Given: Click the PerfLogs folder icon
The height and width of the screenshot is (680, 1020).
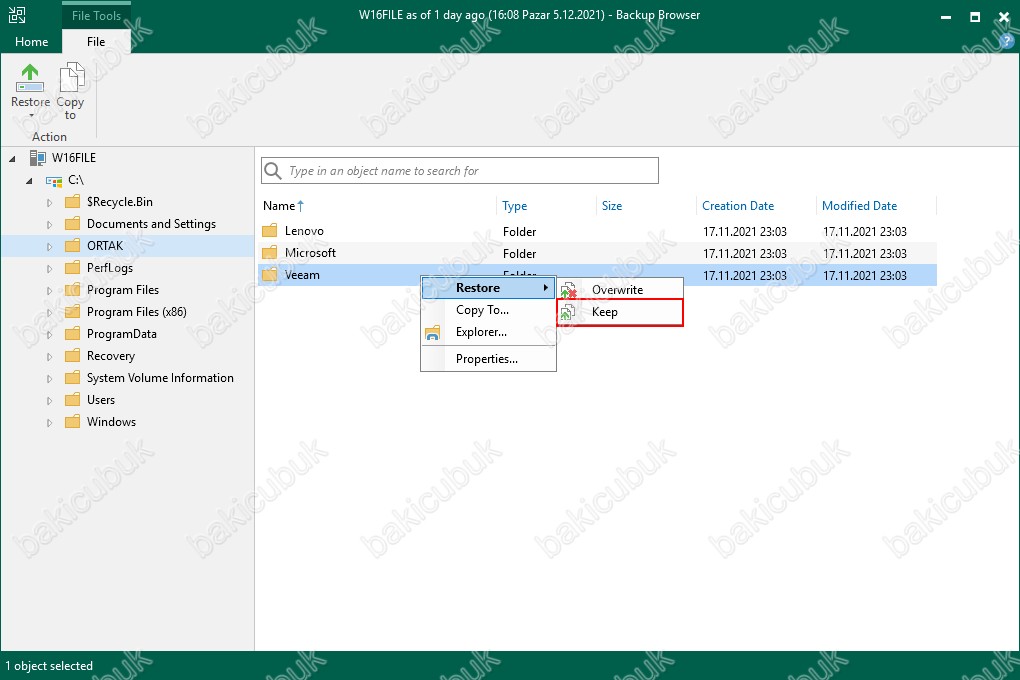Looking at the screenshot, I should tap(73, 268).
